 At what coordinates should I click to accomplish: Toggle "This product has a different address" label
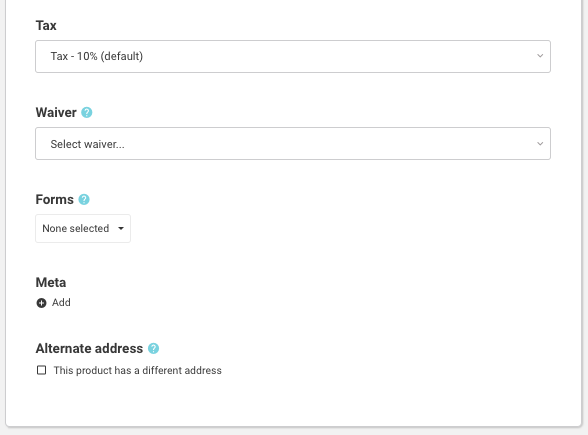pos(138,370)
